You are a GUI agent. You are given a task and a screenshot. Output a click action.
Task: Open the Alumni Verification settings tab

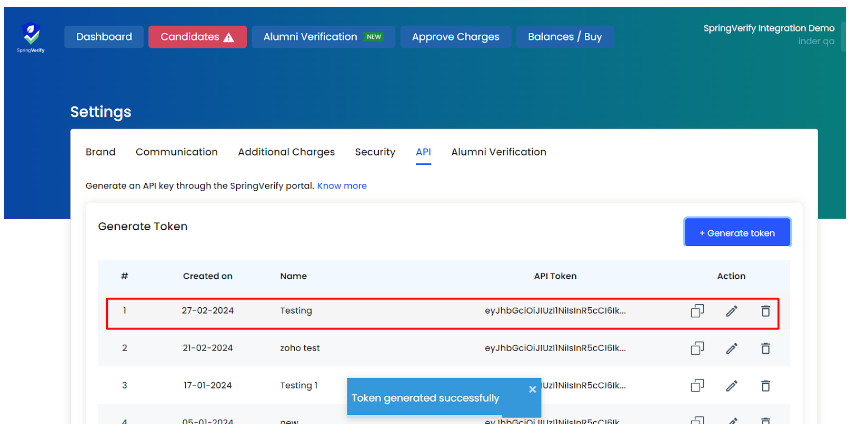(499, 152)
